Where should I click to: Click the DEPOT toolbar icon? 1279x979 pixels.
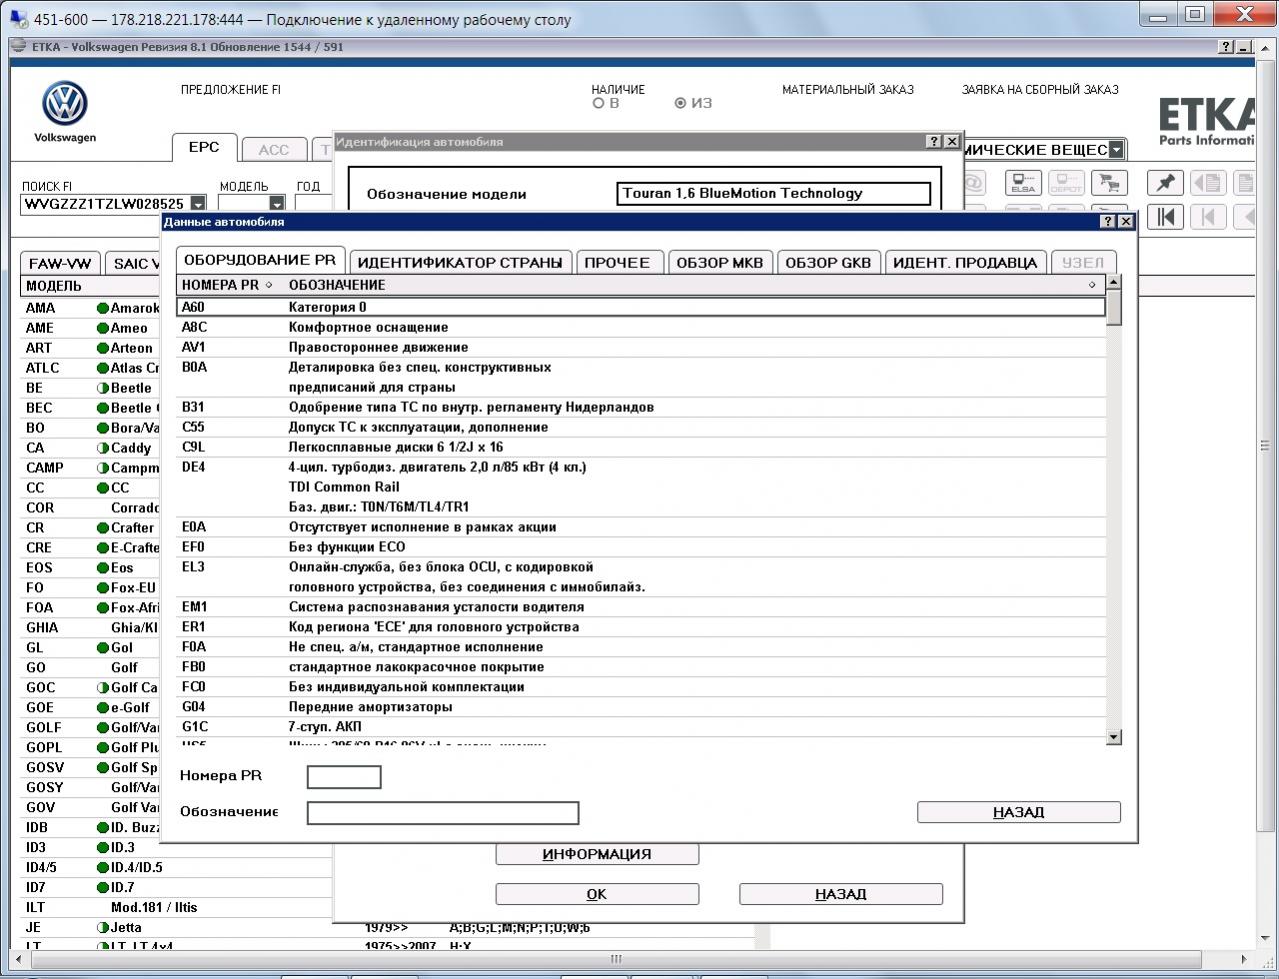tap(1065, 183)
